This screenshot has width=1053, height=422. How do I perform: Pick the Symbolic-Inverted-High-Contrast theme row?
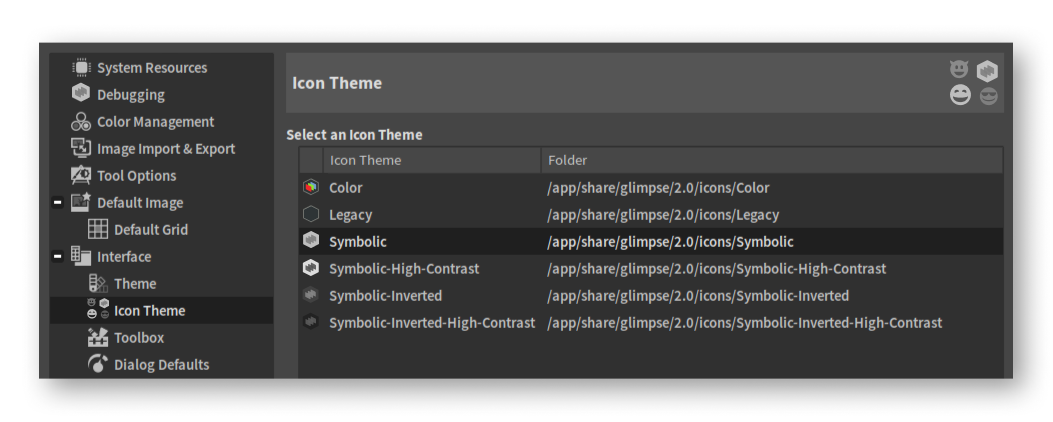click(651, 323)
